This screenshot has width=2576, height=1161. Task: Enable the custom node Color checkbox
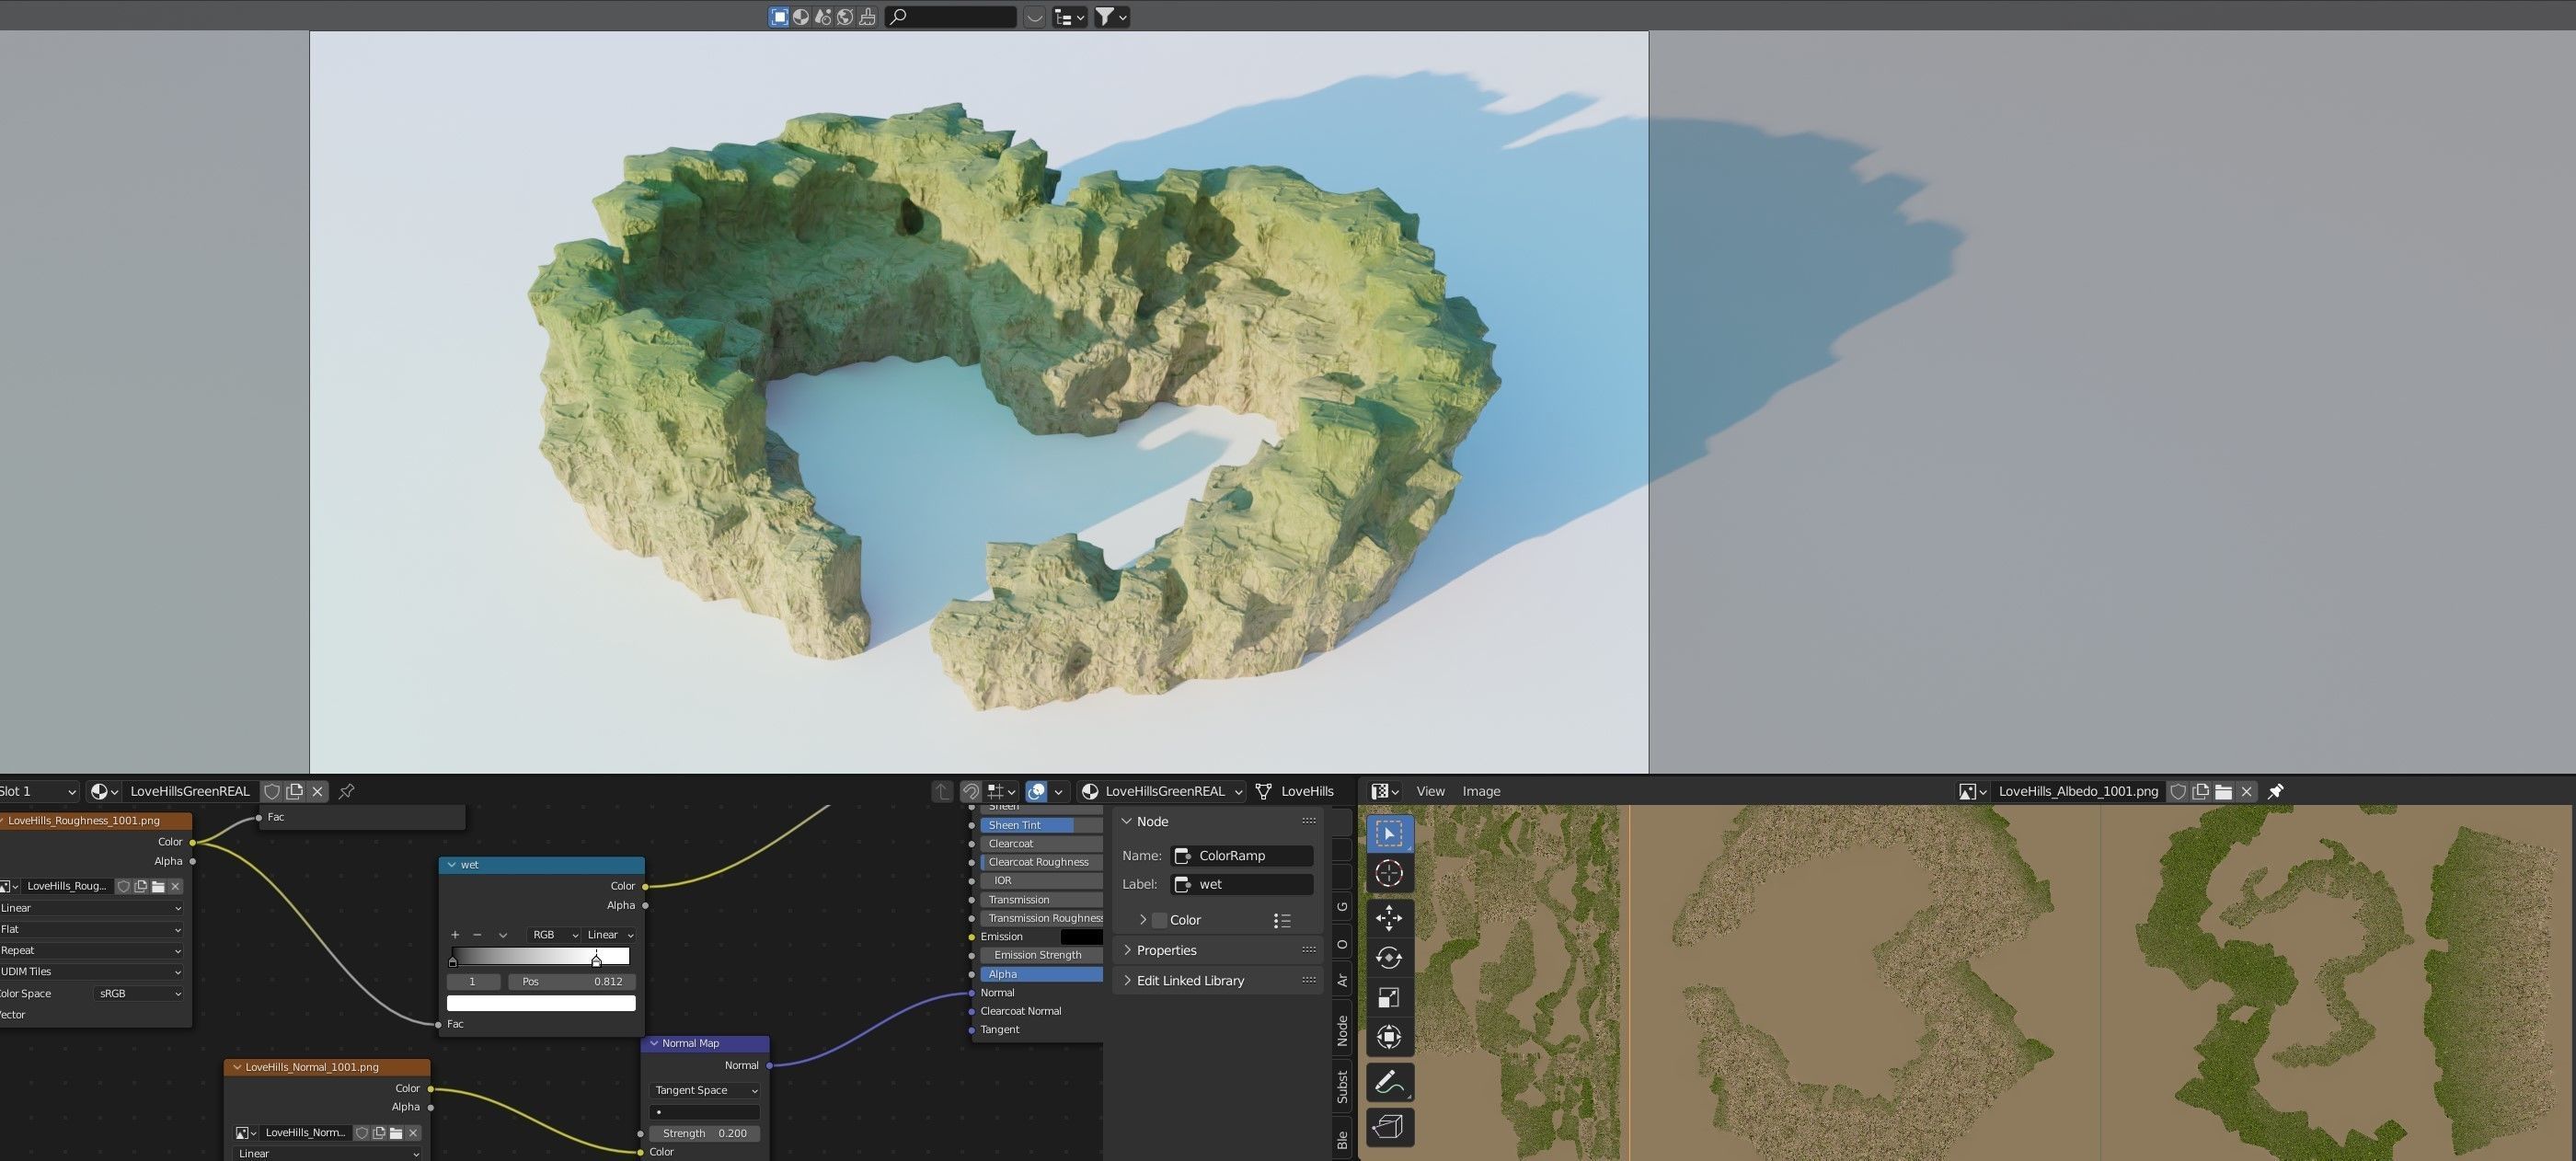[1160, 920]
